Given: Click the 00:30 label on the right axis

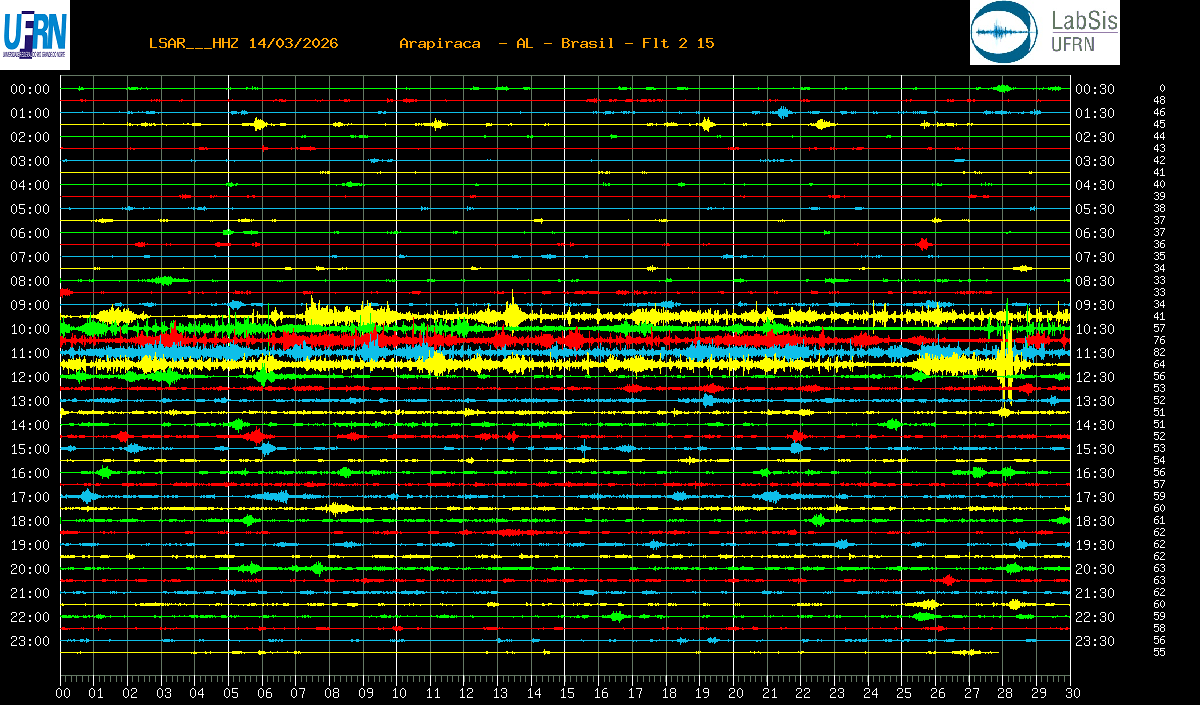Looking at the screenshot, I should 1095,89.
